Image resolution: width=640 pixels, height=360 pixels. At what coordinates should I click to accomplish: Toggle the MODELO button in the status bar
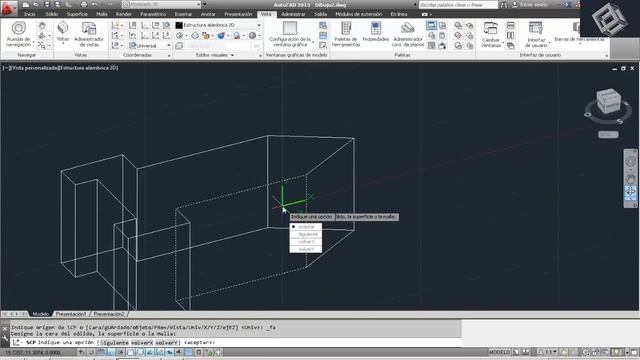499,352
